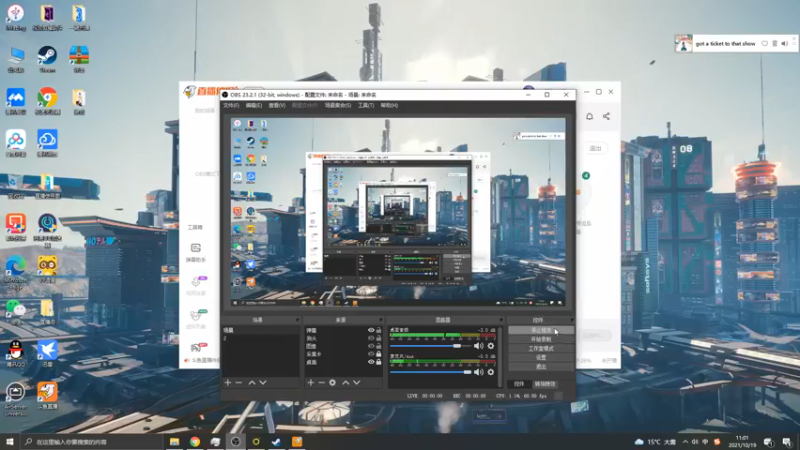Open the 麦克风/Aux channel gear settings
Image resolution: width=800 pixels, height=450 pixels.
(491, 372)
